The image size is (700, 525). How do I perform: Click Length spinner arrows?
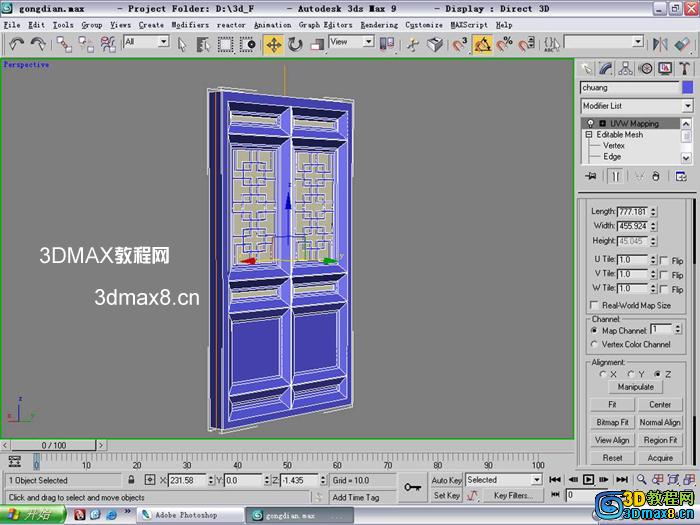click(653, 212)
